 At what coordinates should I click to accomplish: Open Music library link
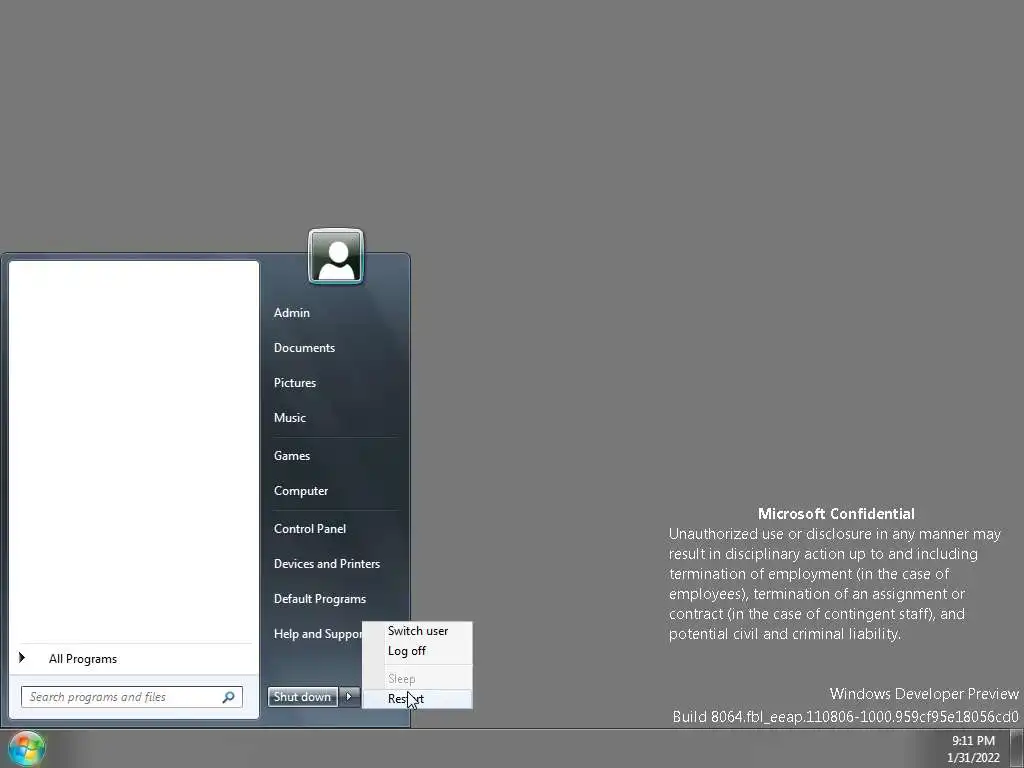(289, 418)
